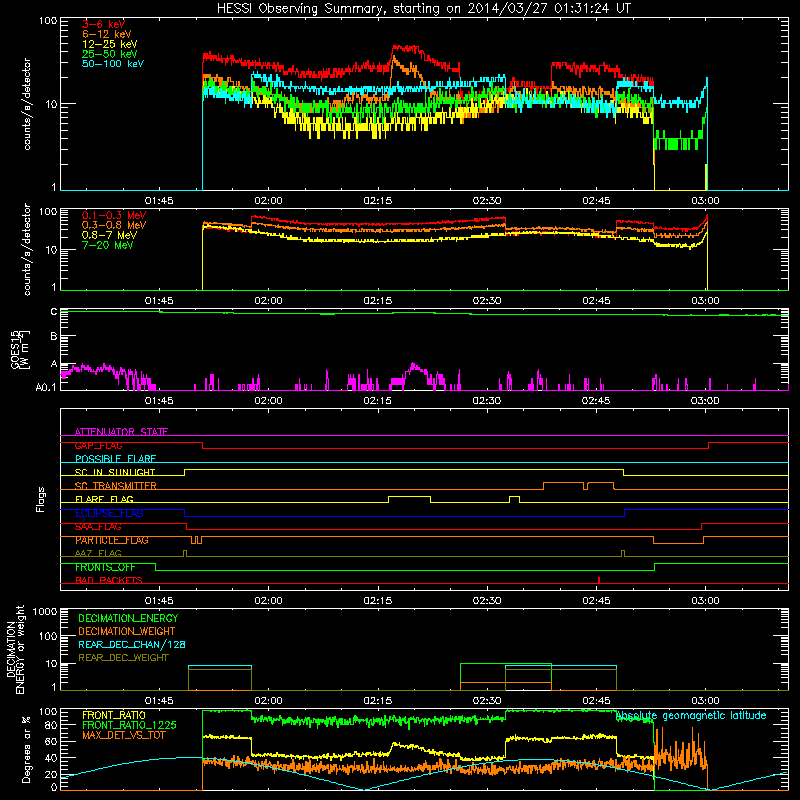Click the 02:15 tick label under top plot
This screenshot has height=800, width=800.
(378, 201)
